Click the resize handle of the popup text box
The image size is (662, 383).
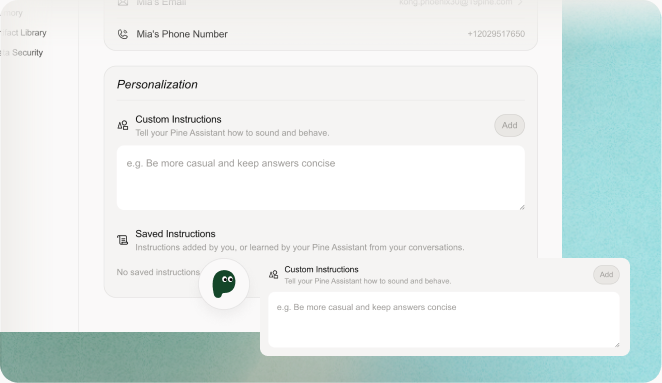(x=617, y=345)
